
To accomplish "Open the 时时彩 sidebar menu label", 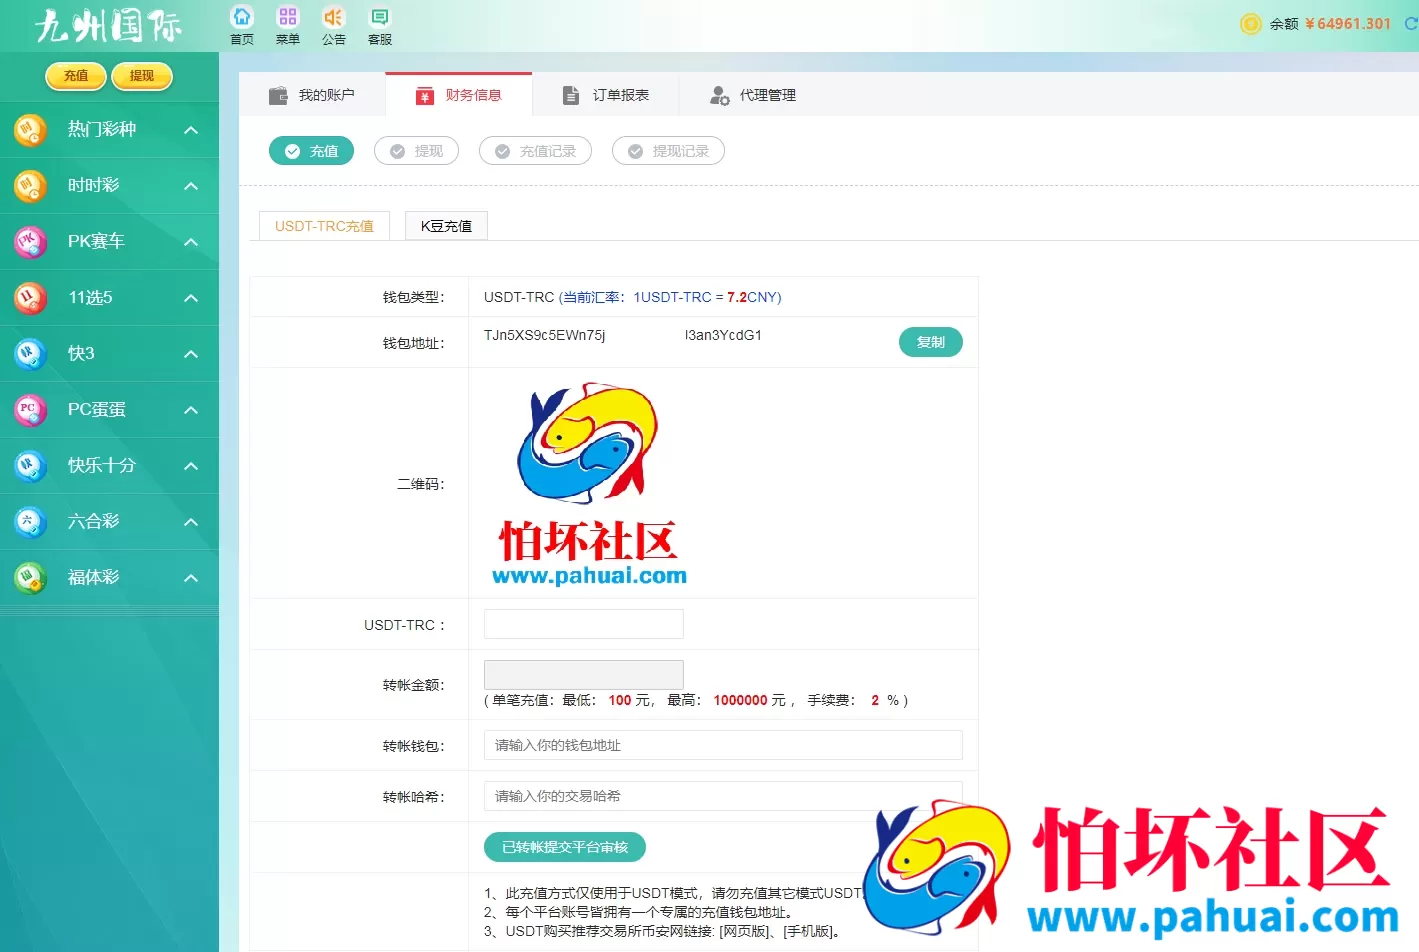I will pos(93,186).
